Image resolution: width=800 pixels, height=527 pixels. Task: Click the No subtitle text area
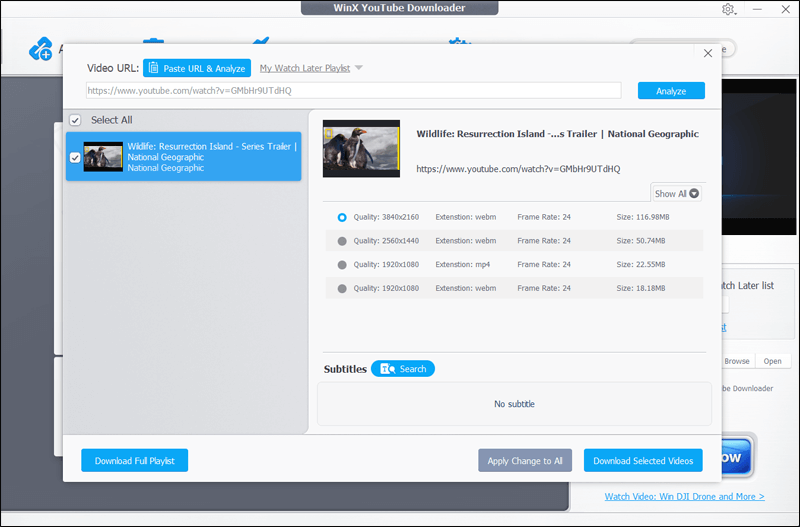coord(514,404)
